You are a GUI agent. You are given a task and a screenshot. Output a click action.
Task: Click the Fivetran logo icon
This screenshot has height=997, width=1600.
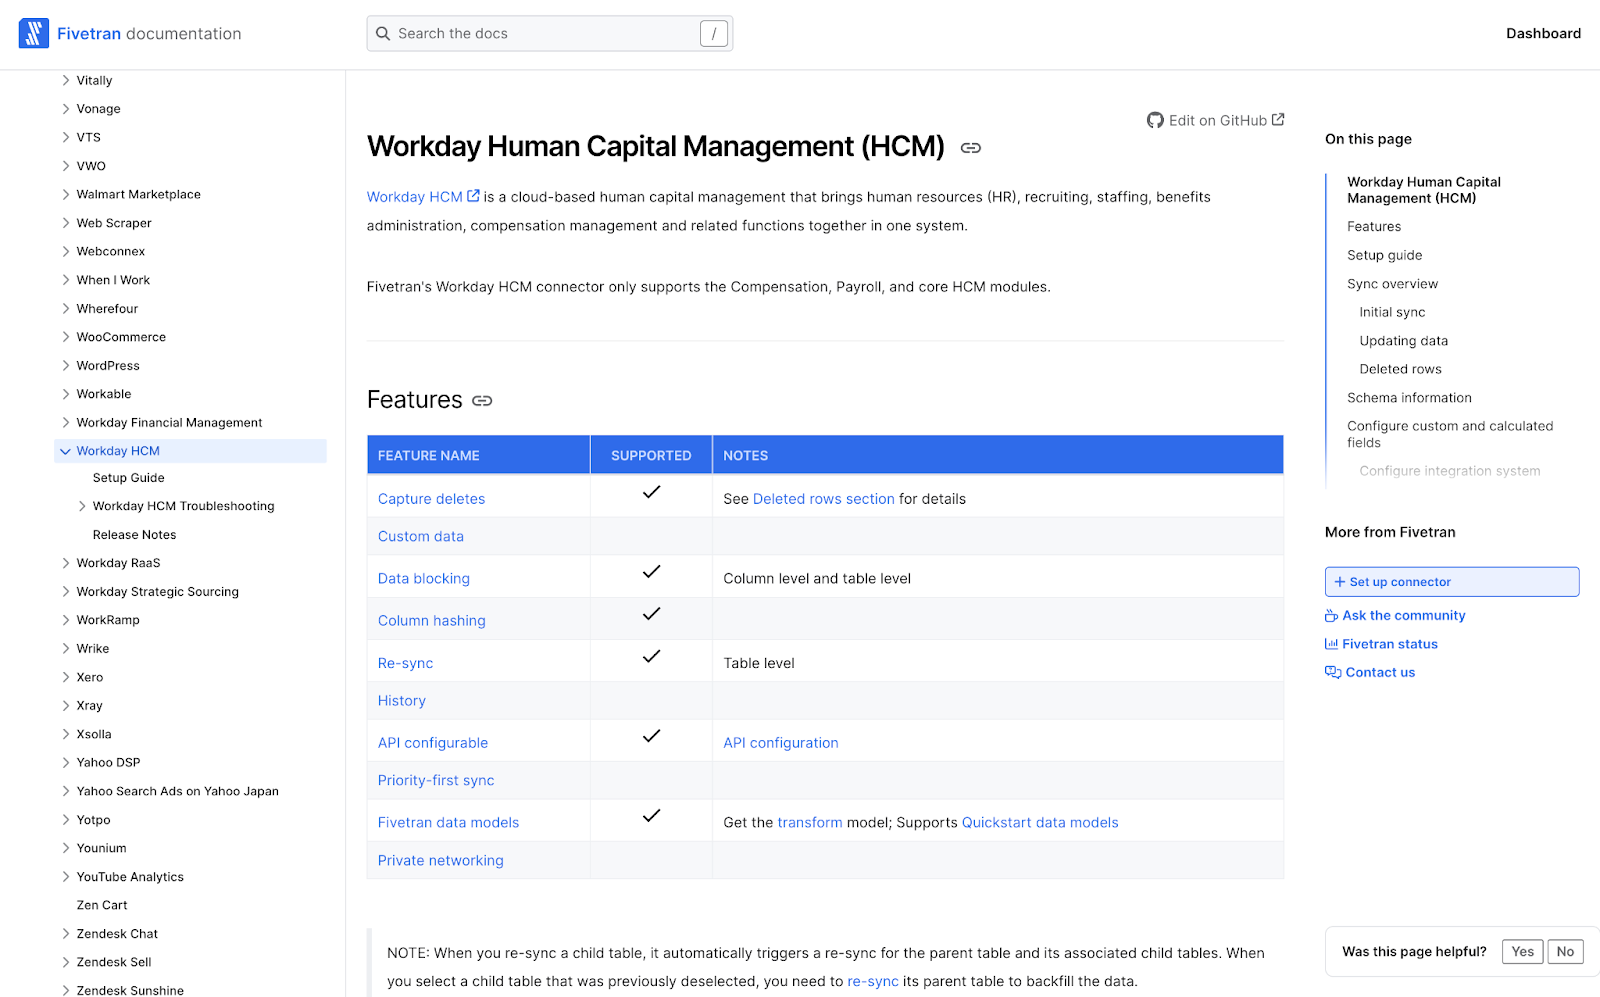pos(33,33)
